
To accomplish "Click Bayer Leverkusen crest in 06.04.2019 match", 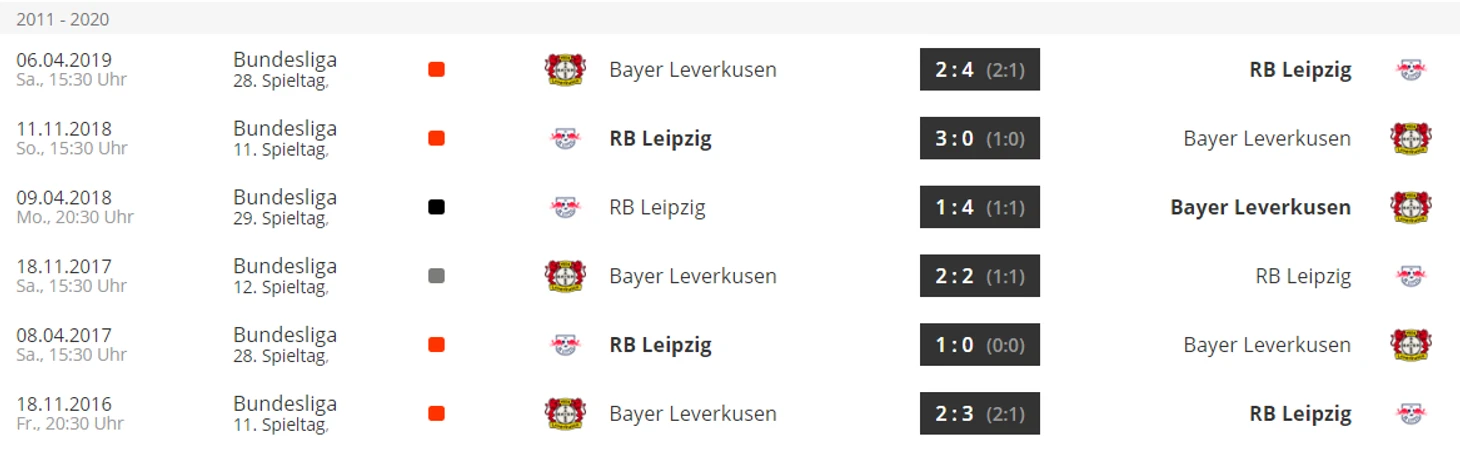I will click(565, 69).
